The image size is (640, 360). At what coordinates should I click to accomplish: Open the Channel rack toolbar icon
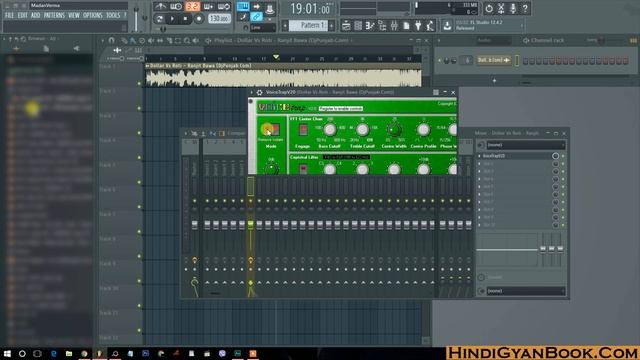point(358,26)
